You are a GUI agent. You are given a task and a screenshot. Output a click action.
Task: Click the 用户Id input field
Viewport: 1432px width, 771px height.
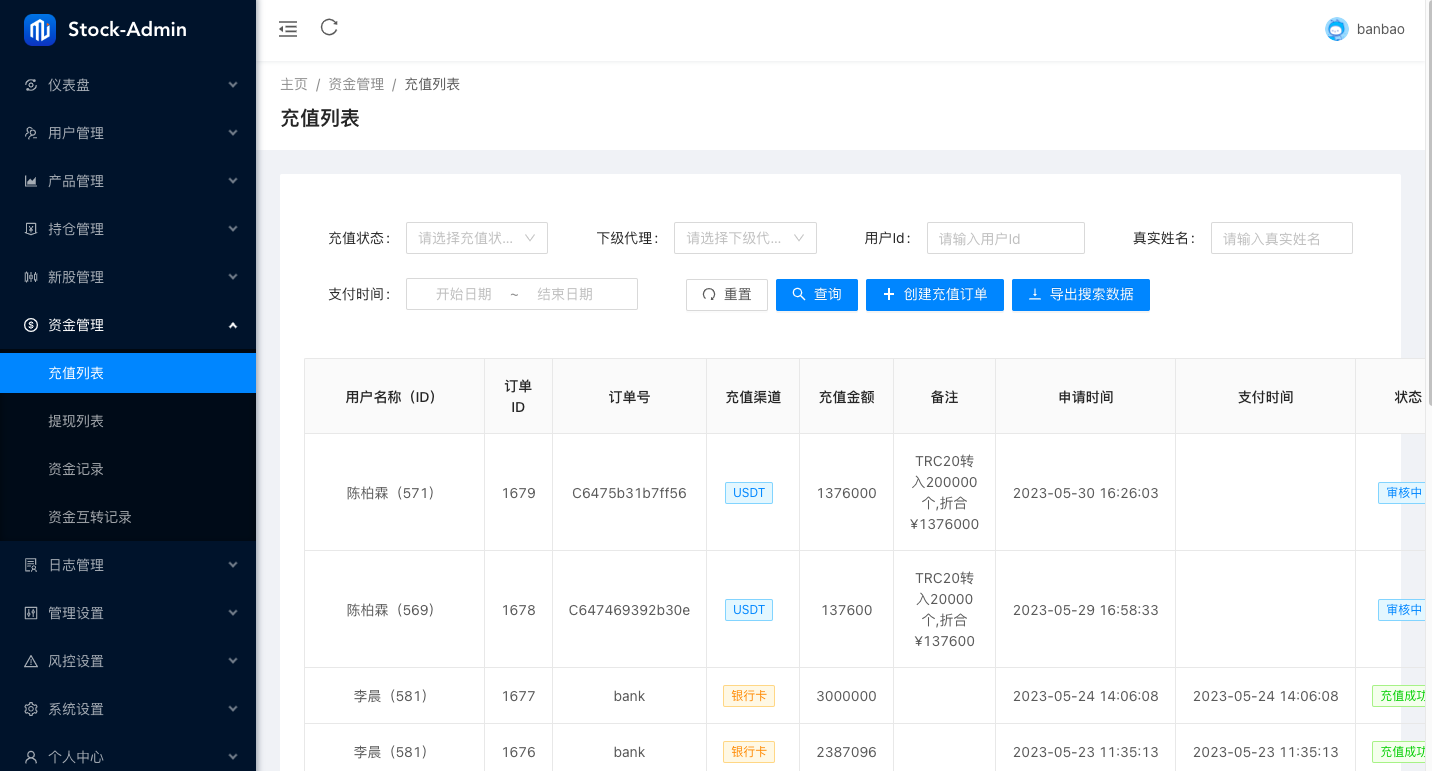pyautogui.click(x=1005, y=238)
